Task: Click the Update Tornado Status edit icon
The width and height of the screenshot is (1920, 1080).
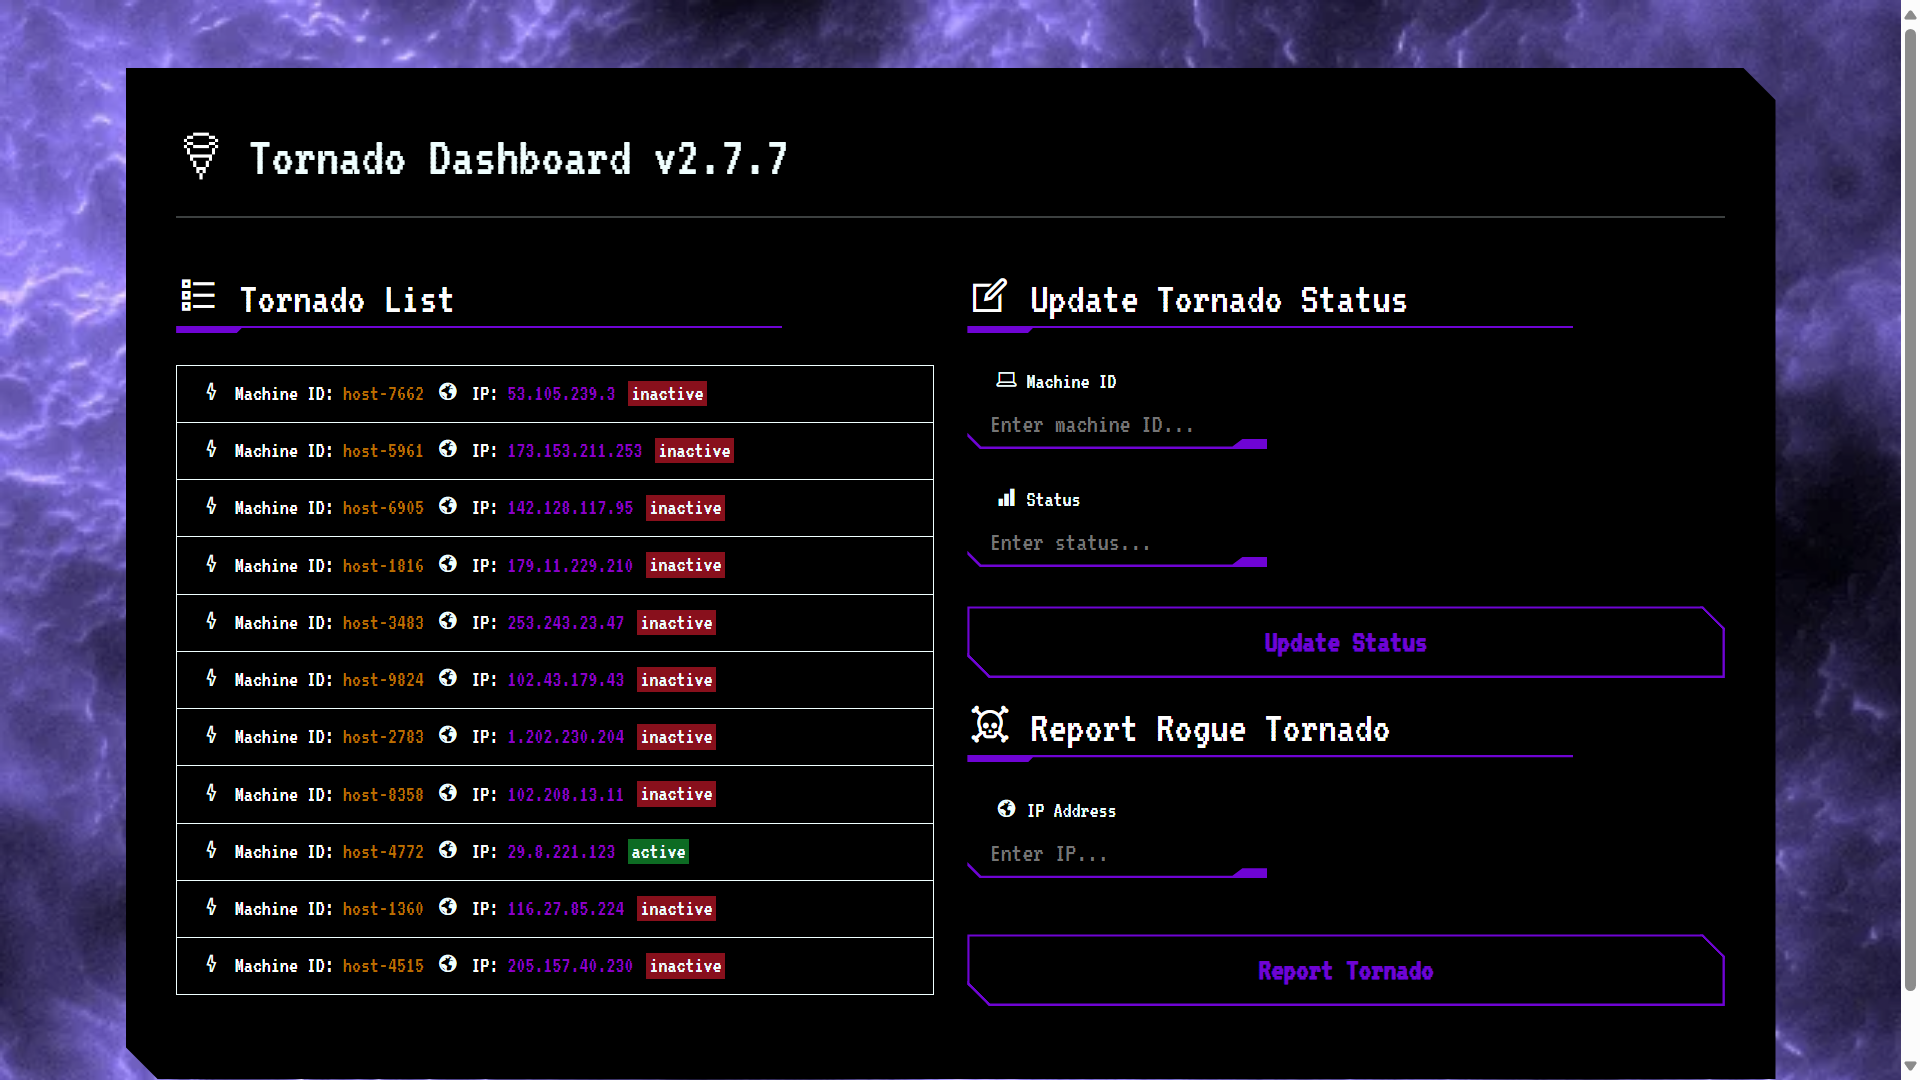Action: [x=989, y=295]
